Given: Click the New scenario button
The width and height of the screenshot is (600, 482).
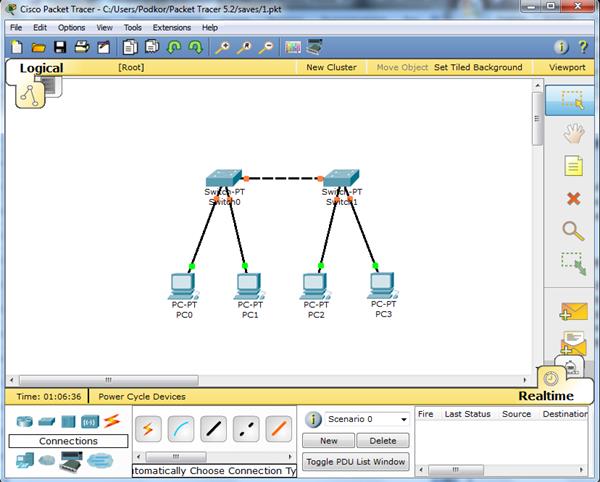Looking at the screenshot, I should tap(329, 441).
